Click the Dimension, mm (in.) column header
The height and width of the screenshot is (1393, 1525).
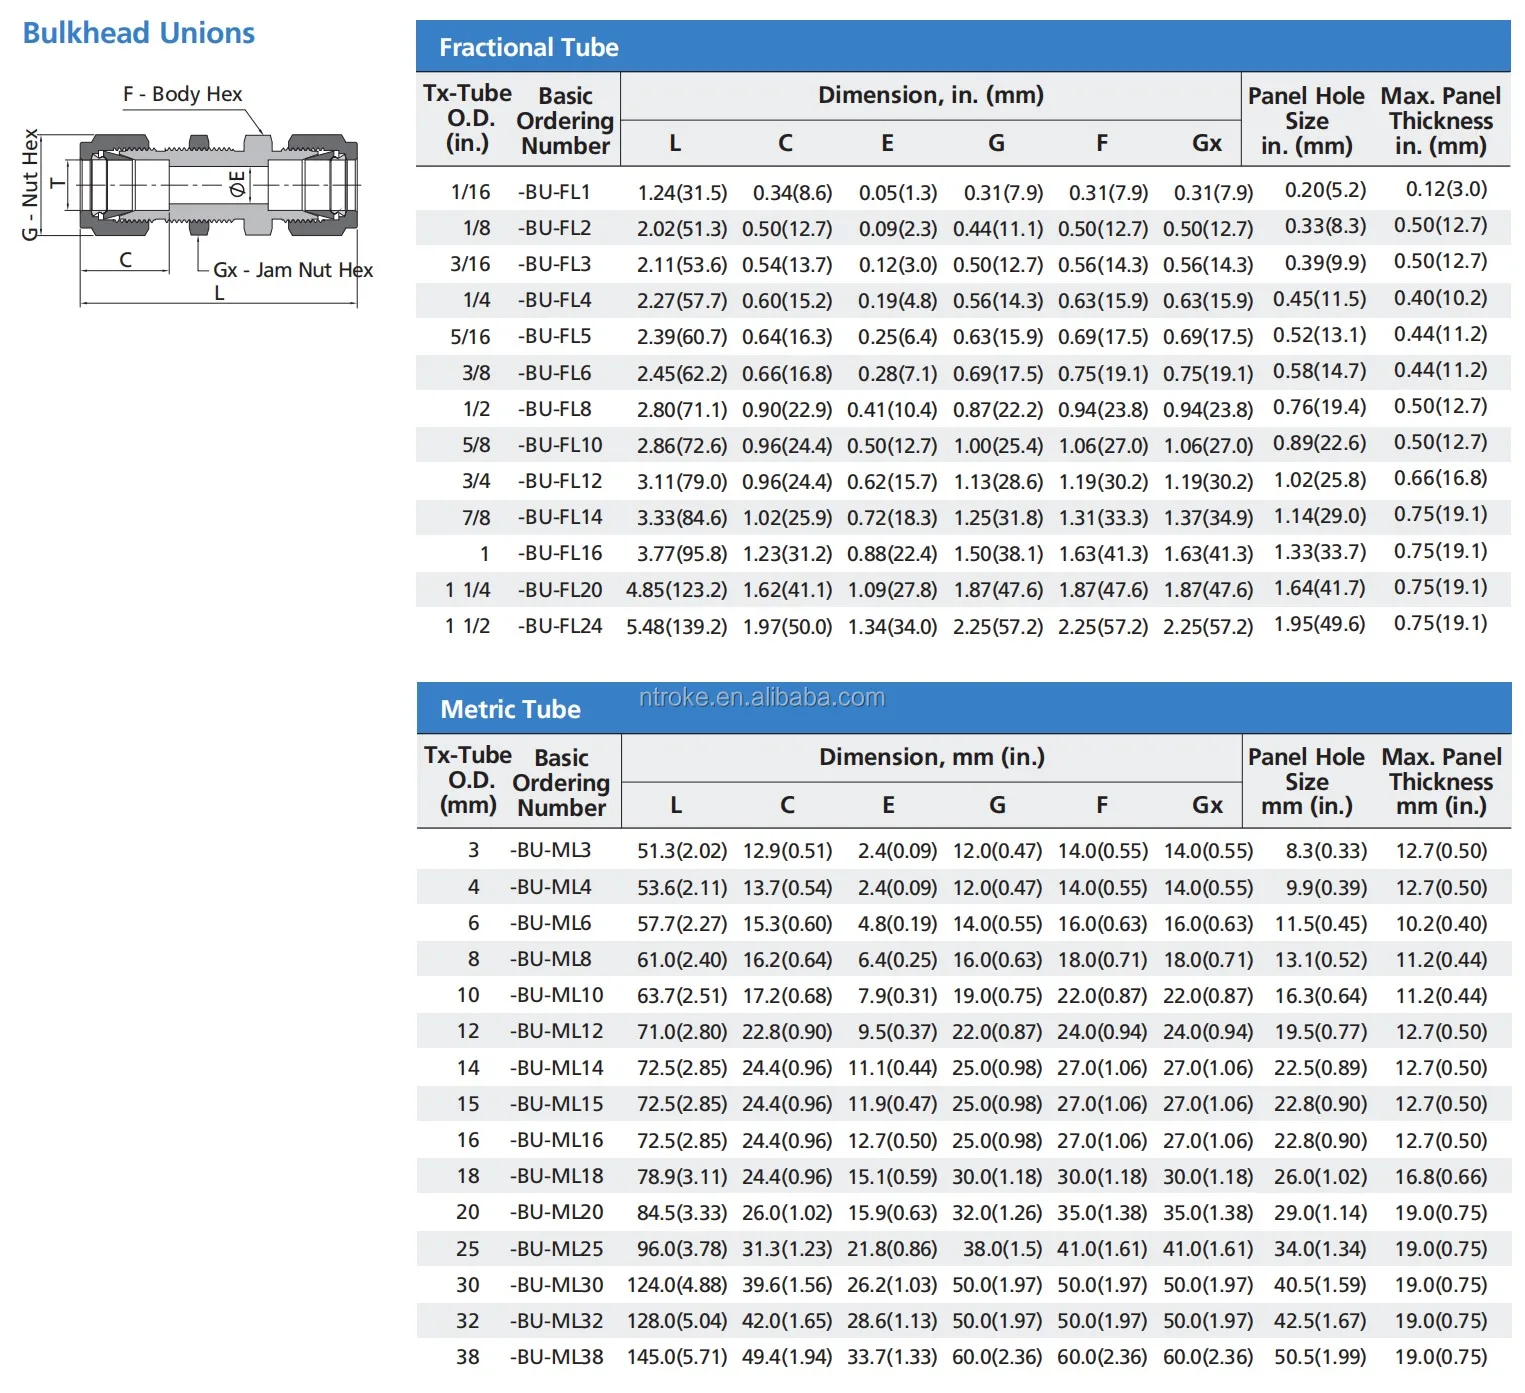tap(931, 757)
